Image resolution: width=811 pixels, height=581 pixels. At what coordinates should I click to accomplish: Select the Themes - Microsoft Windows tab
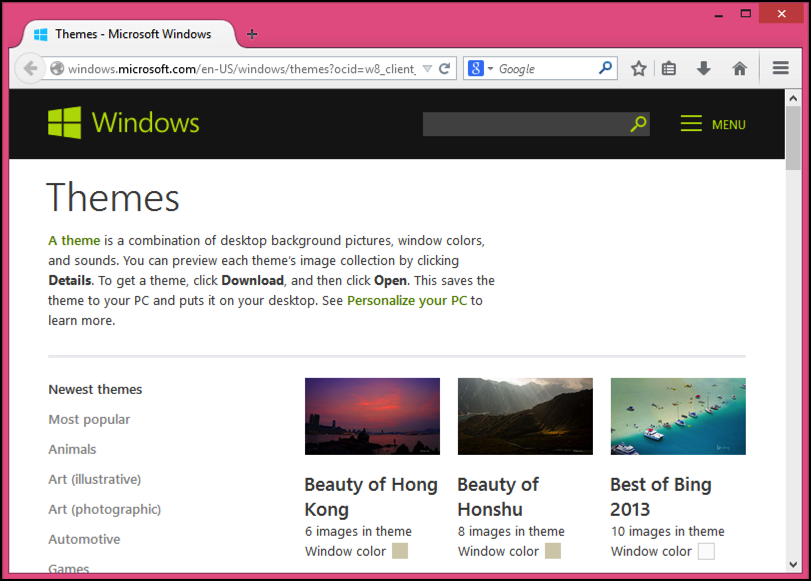coord(129,34)
